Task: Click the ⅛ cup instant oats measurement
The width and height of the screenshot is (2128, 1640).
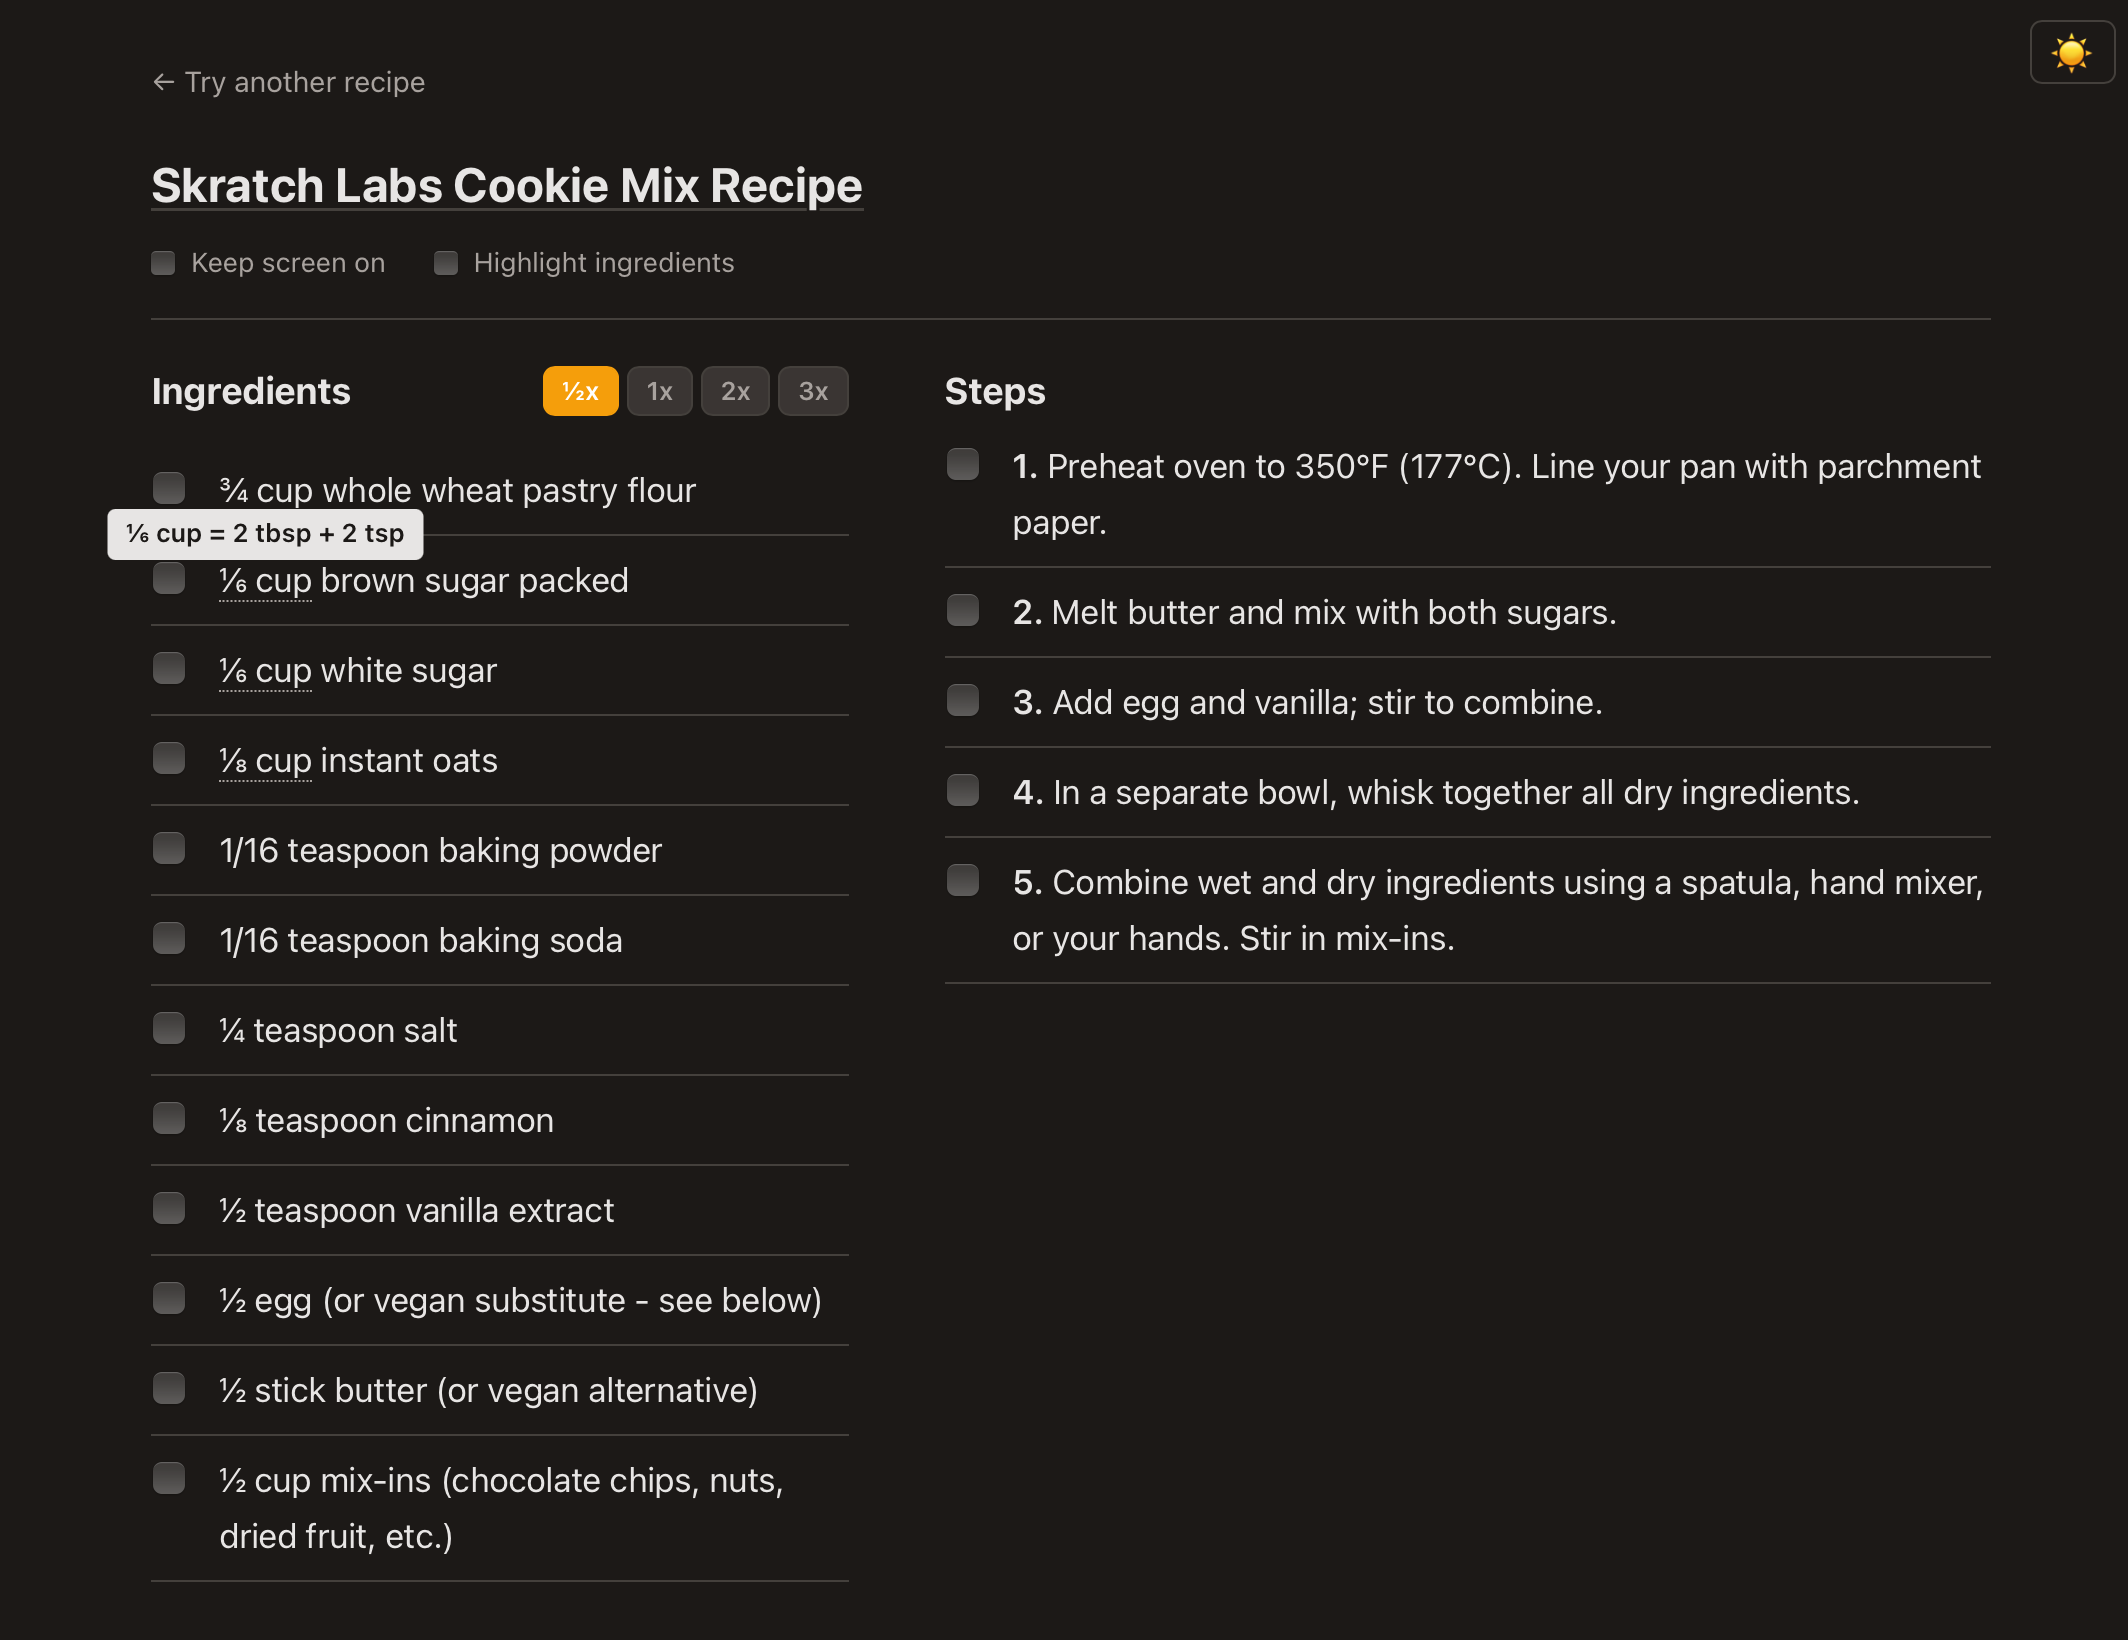Action: point(265,761)
